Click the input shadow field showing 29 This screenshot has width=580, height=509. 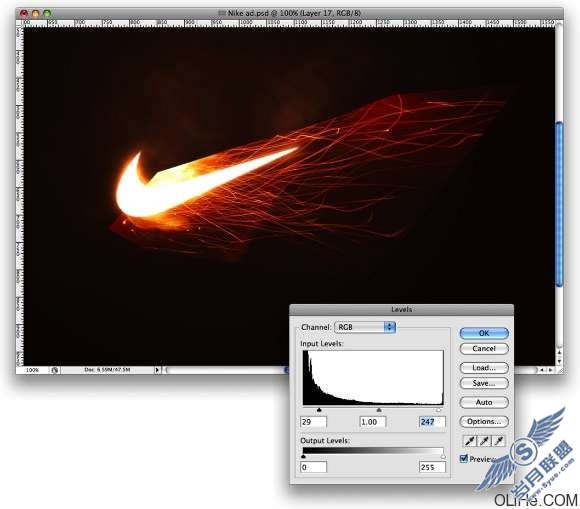313,422
